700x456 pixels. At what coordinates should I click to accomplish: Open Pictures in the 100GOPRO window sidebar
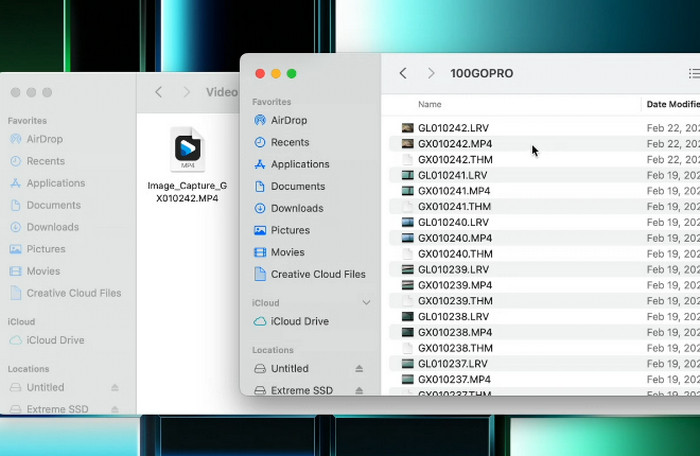point(282,230)
